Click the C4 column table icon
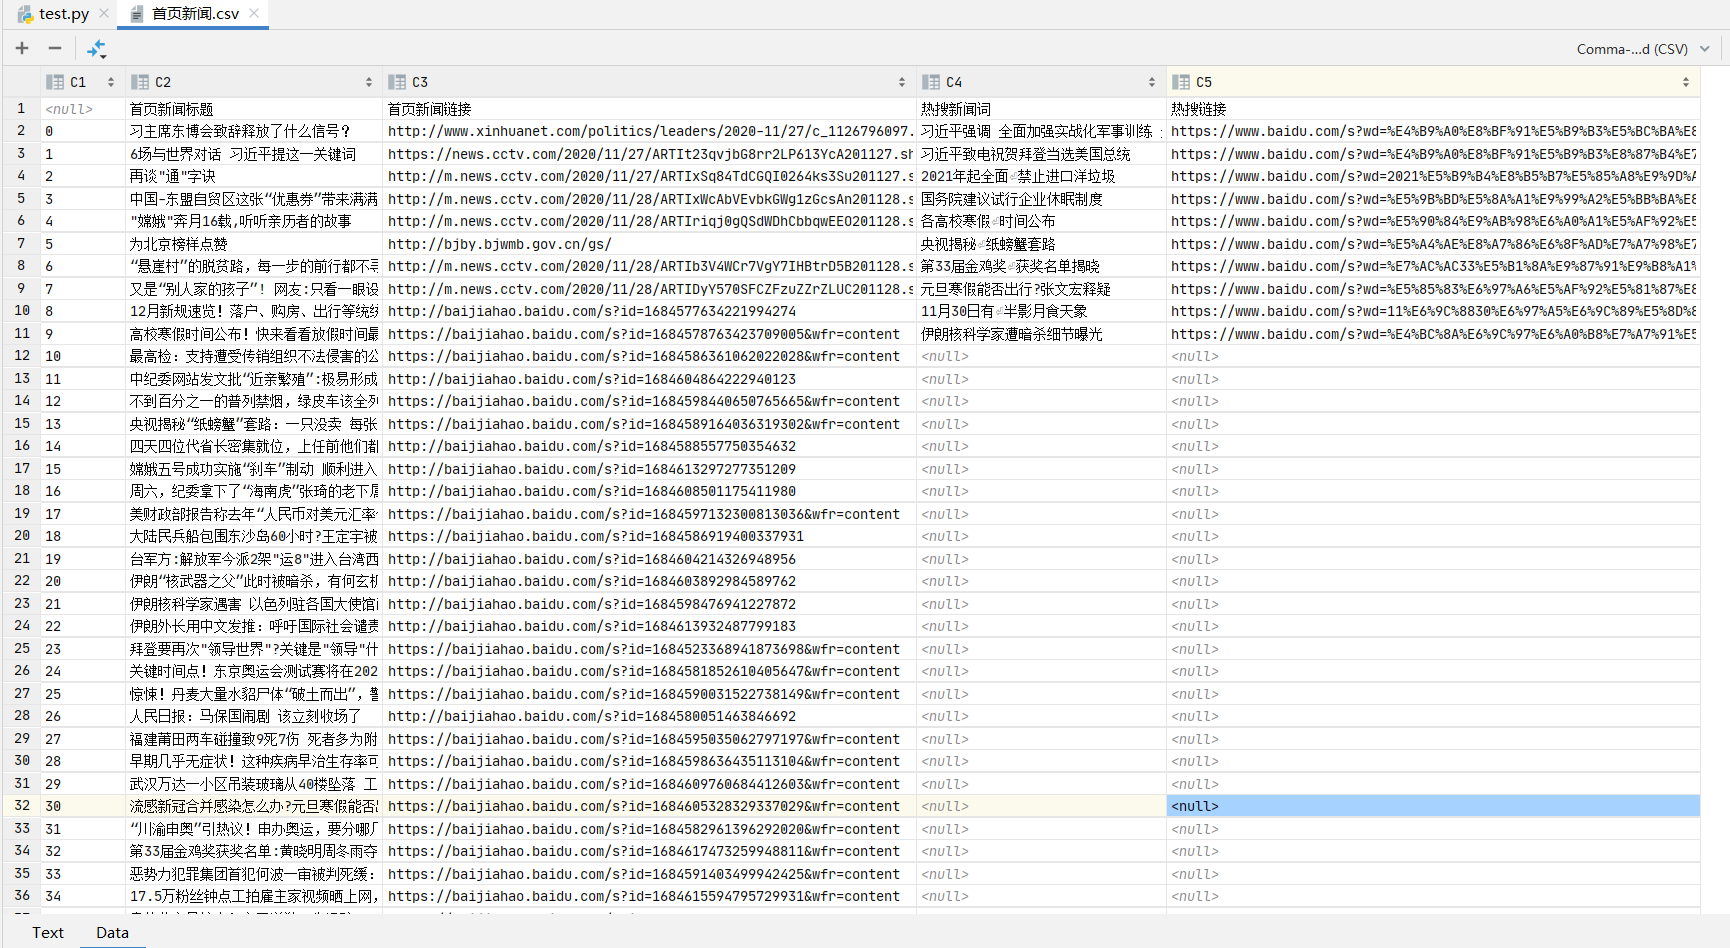Image resolution: width=1730 pixels, height=948 pixels. point(931,82)
